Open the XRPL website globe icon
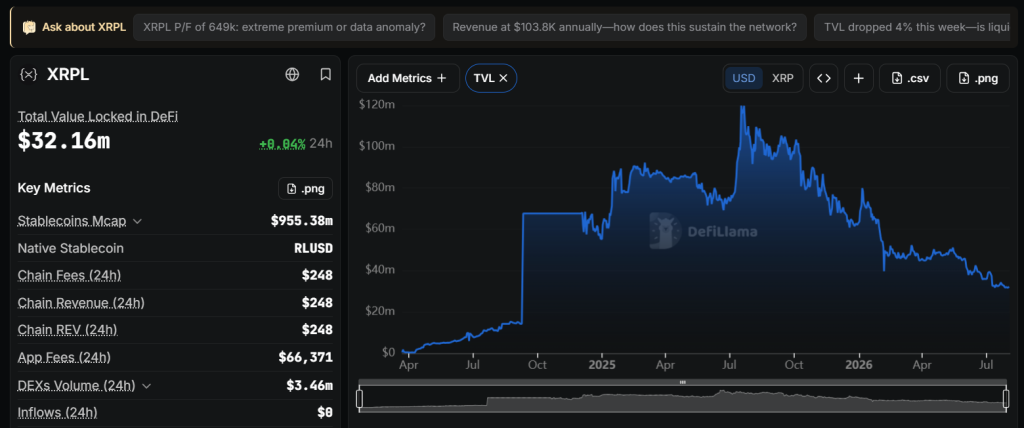 [292, 74]
